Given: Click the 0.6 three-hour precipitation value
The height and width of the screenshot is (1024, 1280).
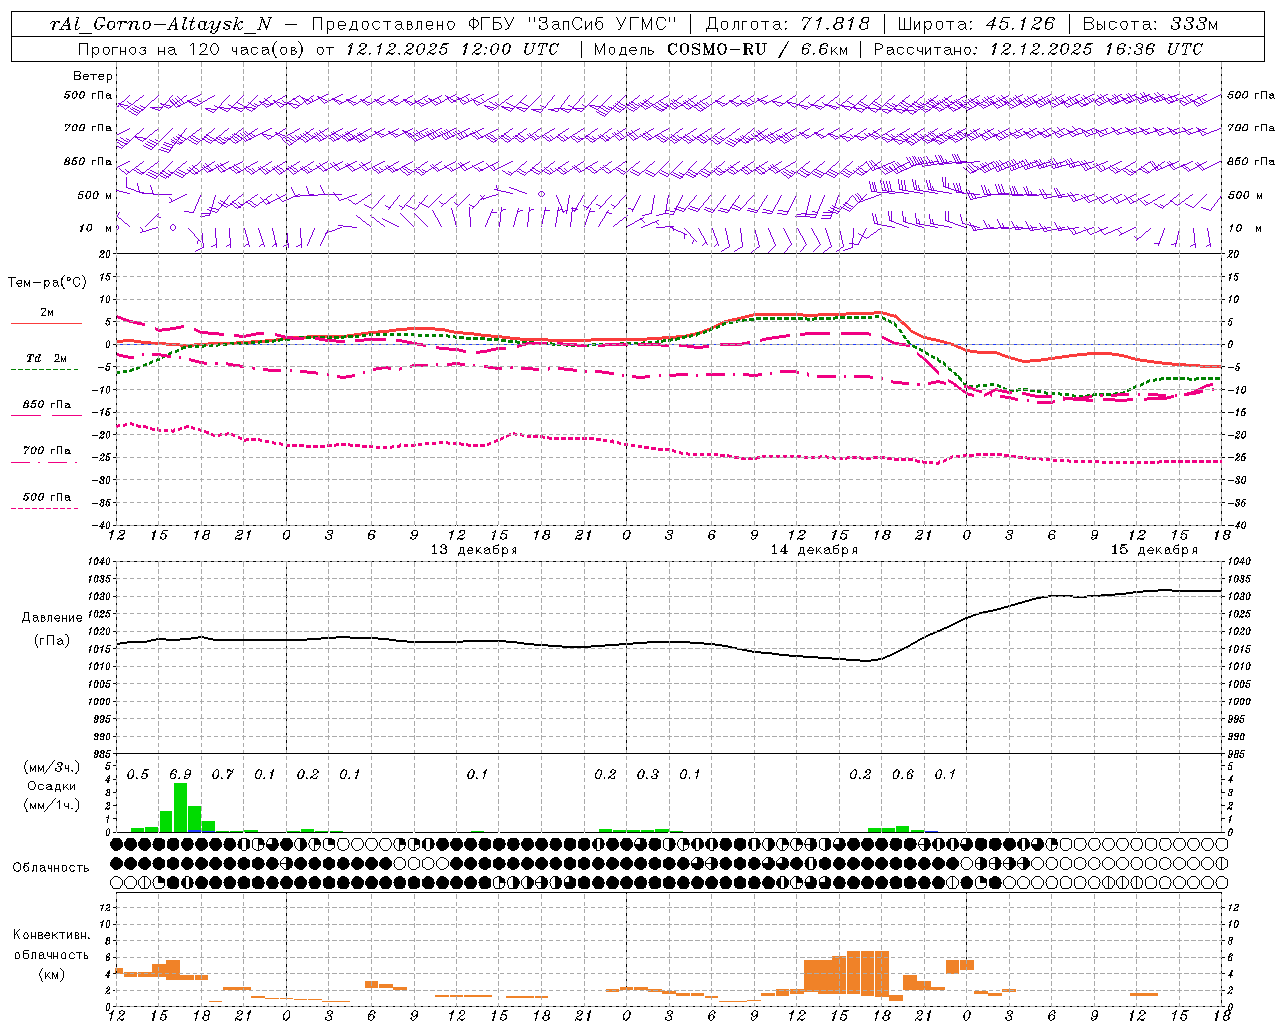Looking at the screenshot, I should coord(902,774).
